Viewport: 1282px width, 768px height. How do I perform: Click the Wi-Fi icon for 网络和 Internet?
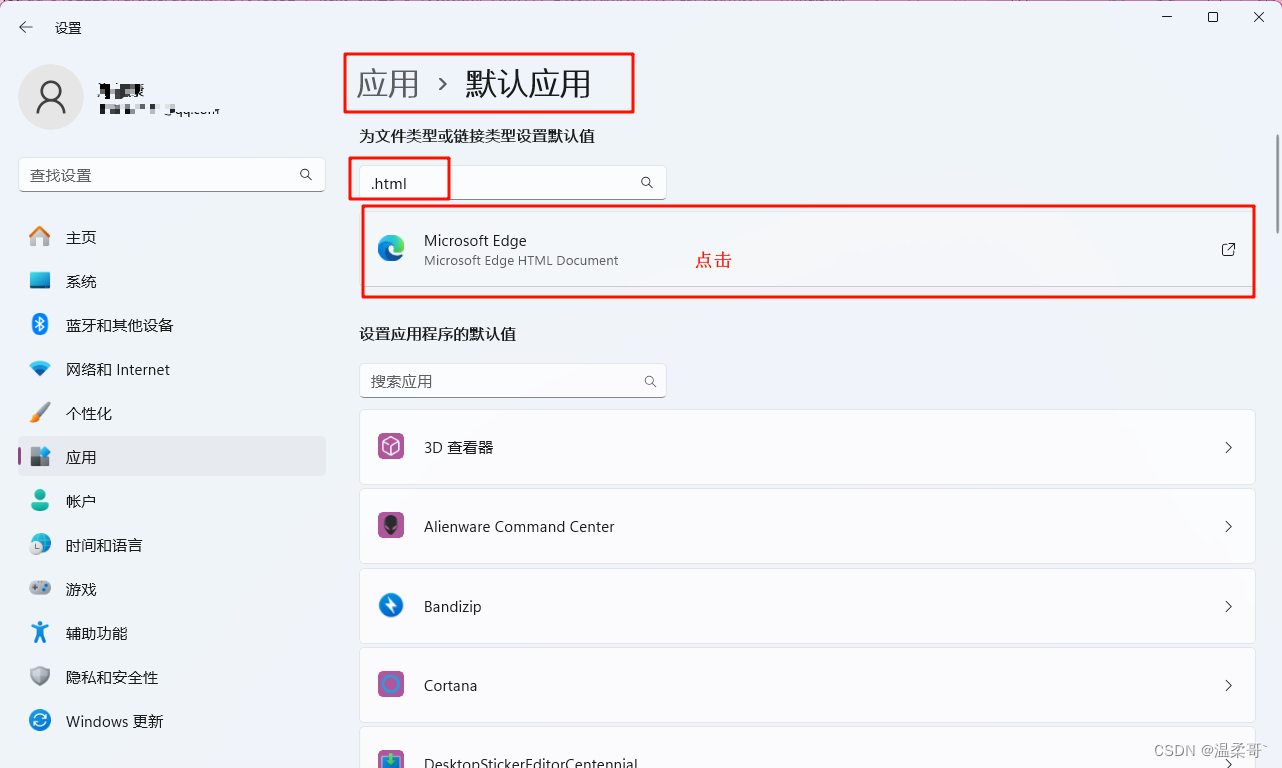point(40,369)
